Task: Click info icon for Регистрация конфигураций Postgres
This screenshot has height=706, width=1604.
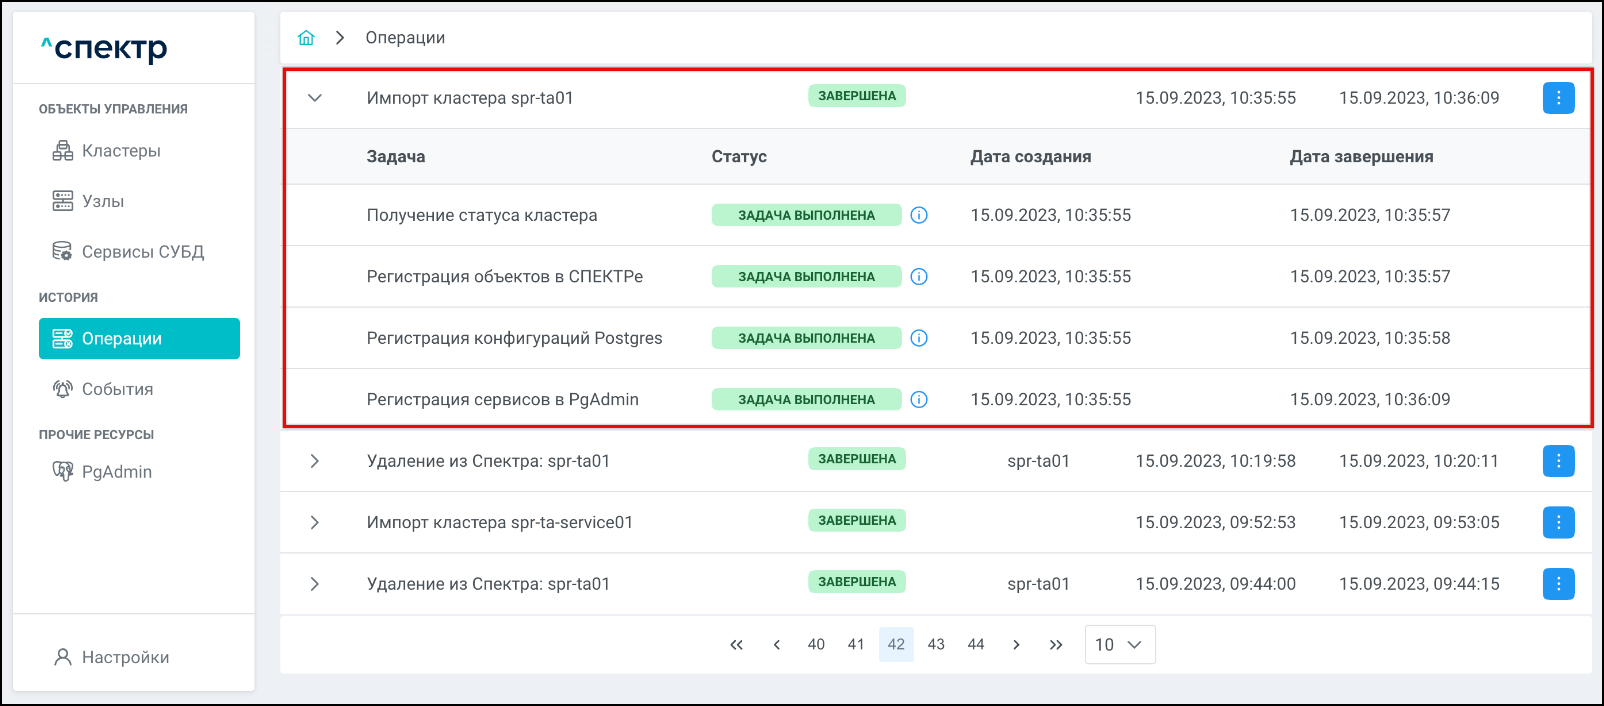Action: (x=919, y=338)
